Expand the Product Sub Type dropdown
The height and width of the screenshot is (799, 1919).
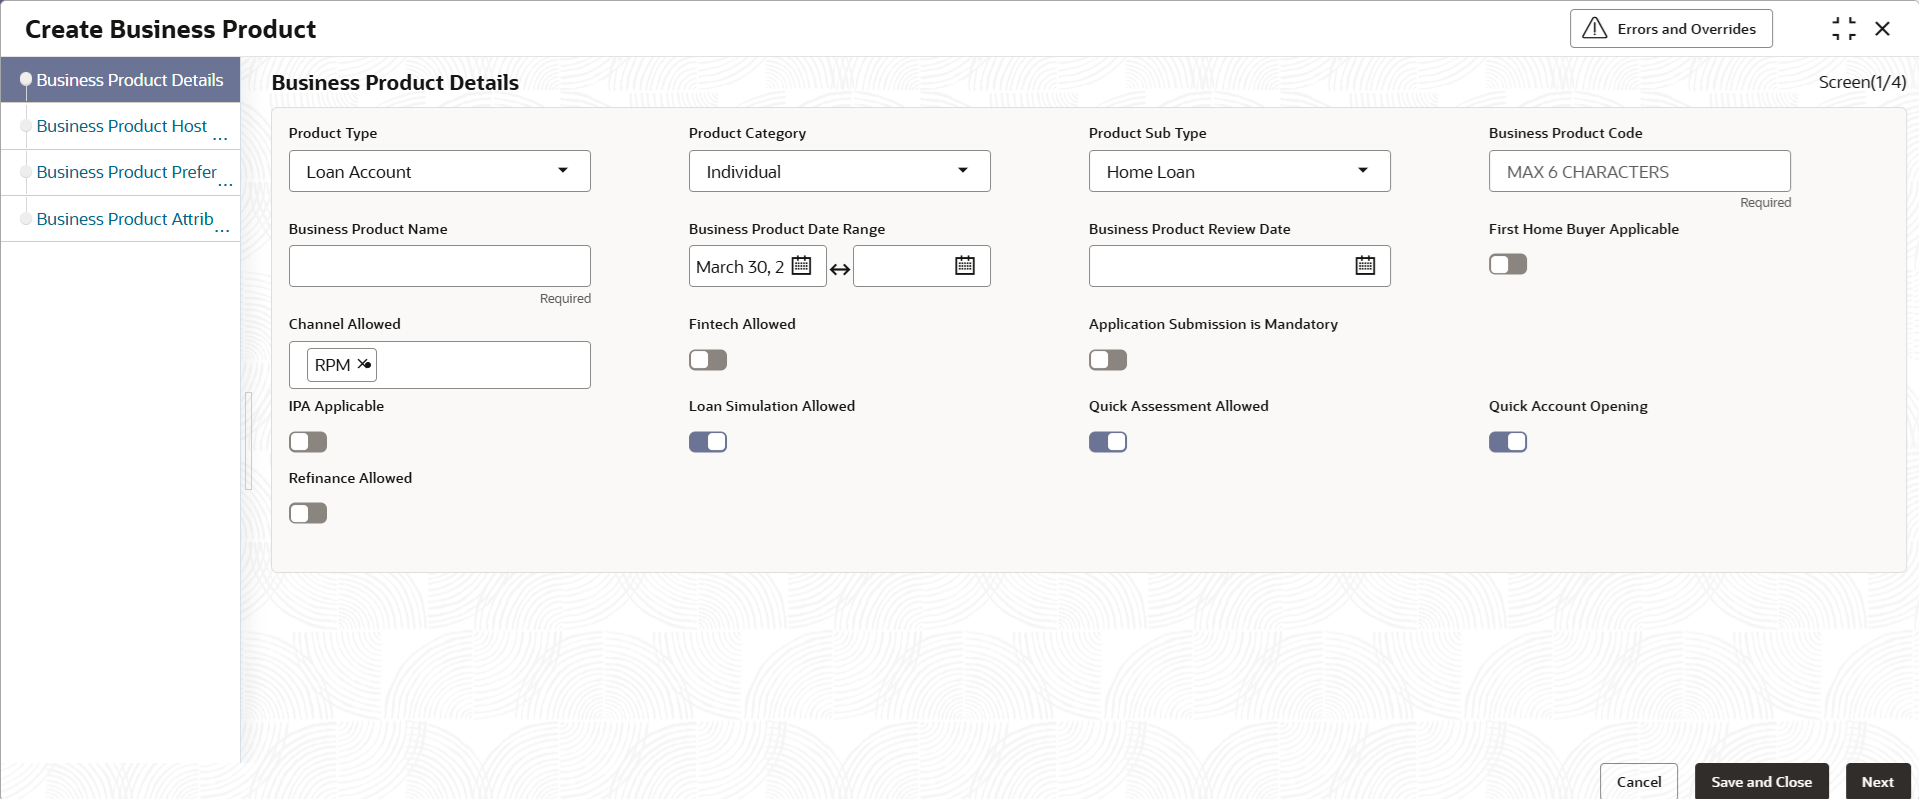click(x=1240, y=171)
